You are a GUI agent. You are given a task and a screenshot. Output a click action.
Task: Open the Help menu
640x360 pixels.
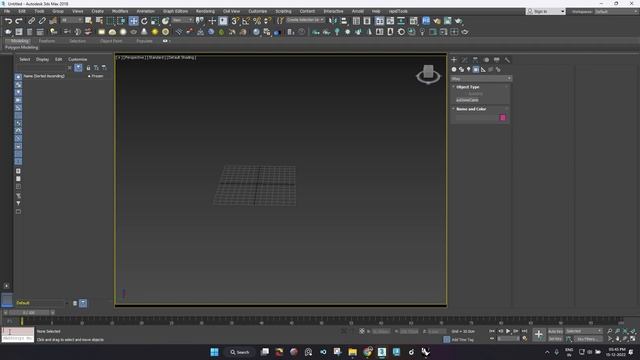[x=376, y=11]
